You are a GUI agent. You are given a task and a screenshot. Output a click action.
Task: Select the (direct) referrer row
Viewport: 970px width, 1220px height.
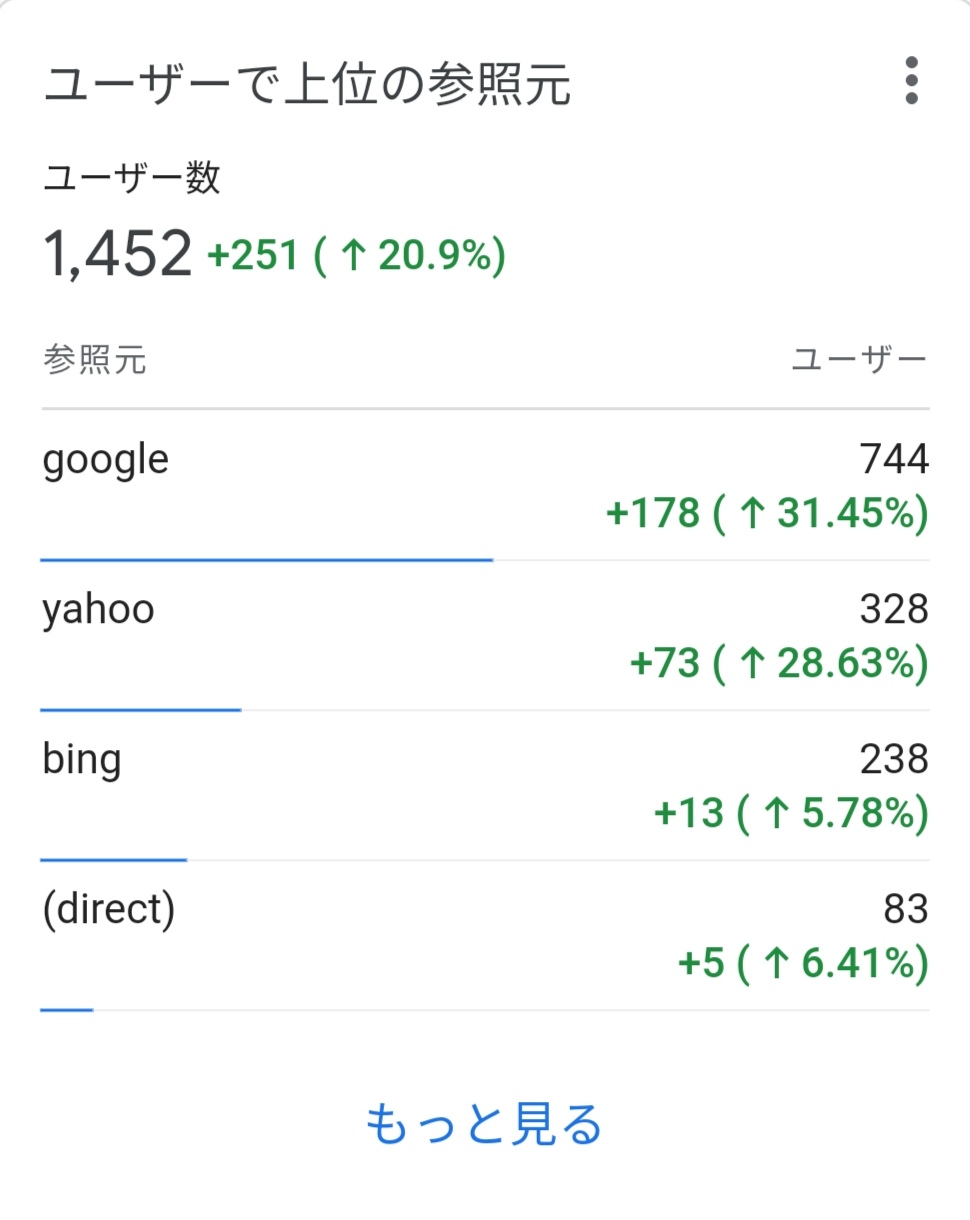[485, 936]
